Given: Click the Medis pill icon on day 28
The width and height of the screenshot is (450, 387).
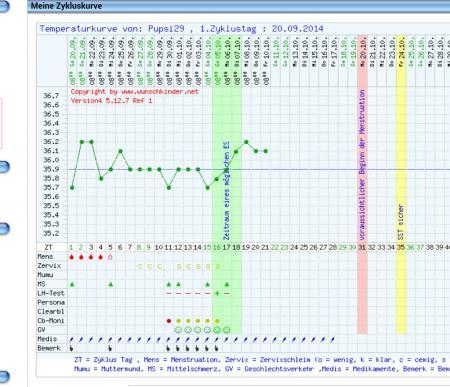Looking at the screenshot, I should click(x=332, y=340).
